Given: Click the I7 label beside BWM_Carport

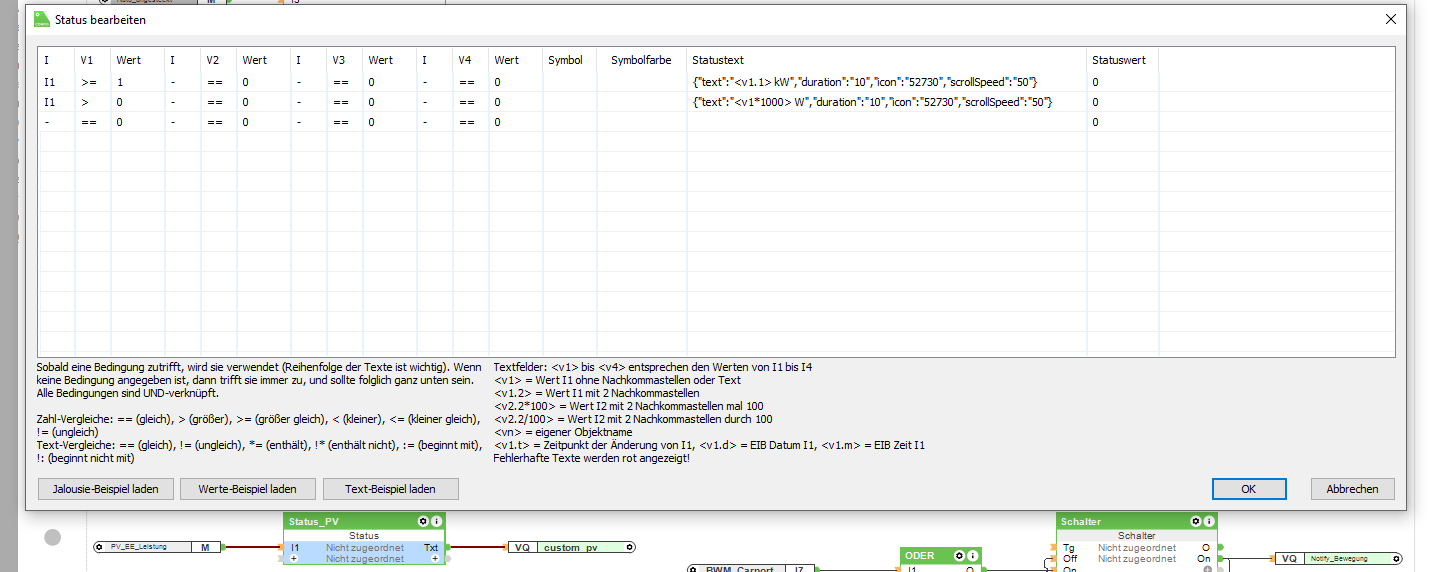Looking at the screenshot, I should [x=800, y=568].
